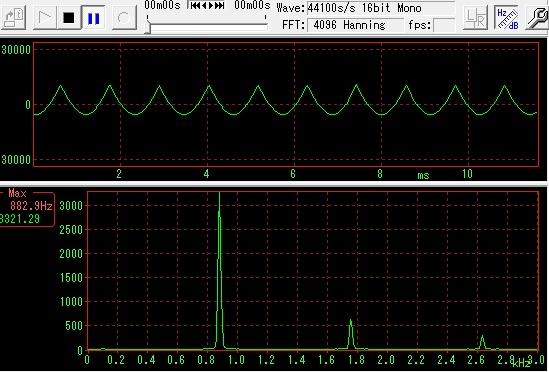Click the divider between waveform and spectrum panes
Viewport: 549px width, 372px height.
[x=274, y=184]
